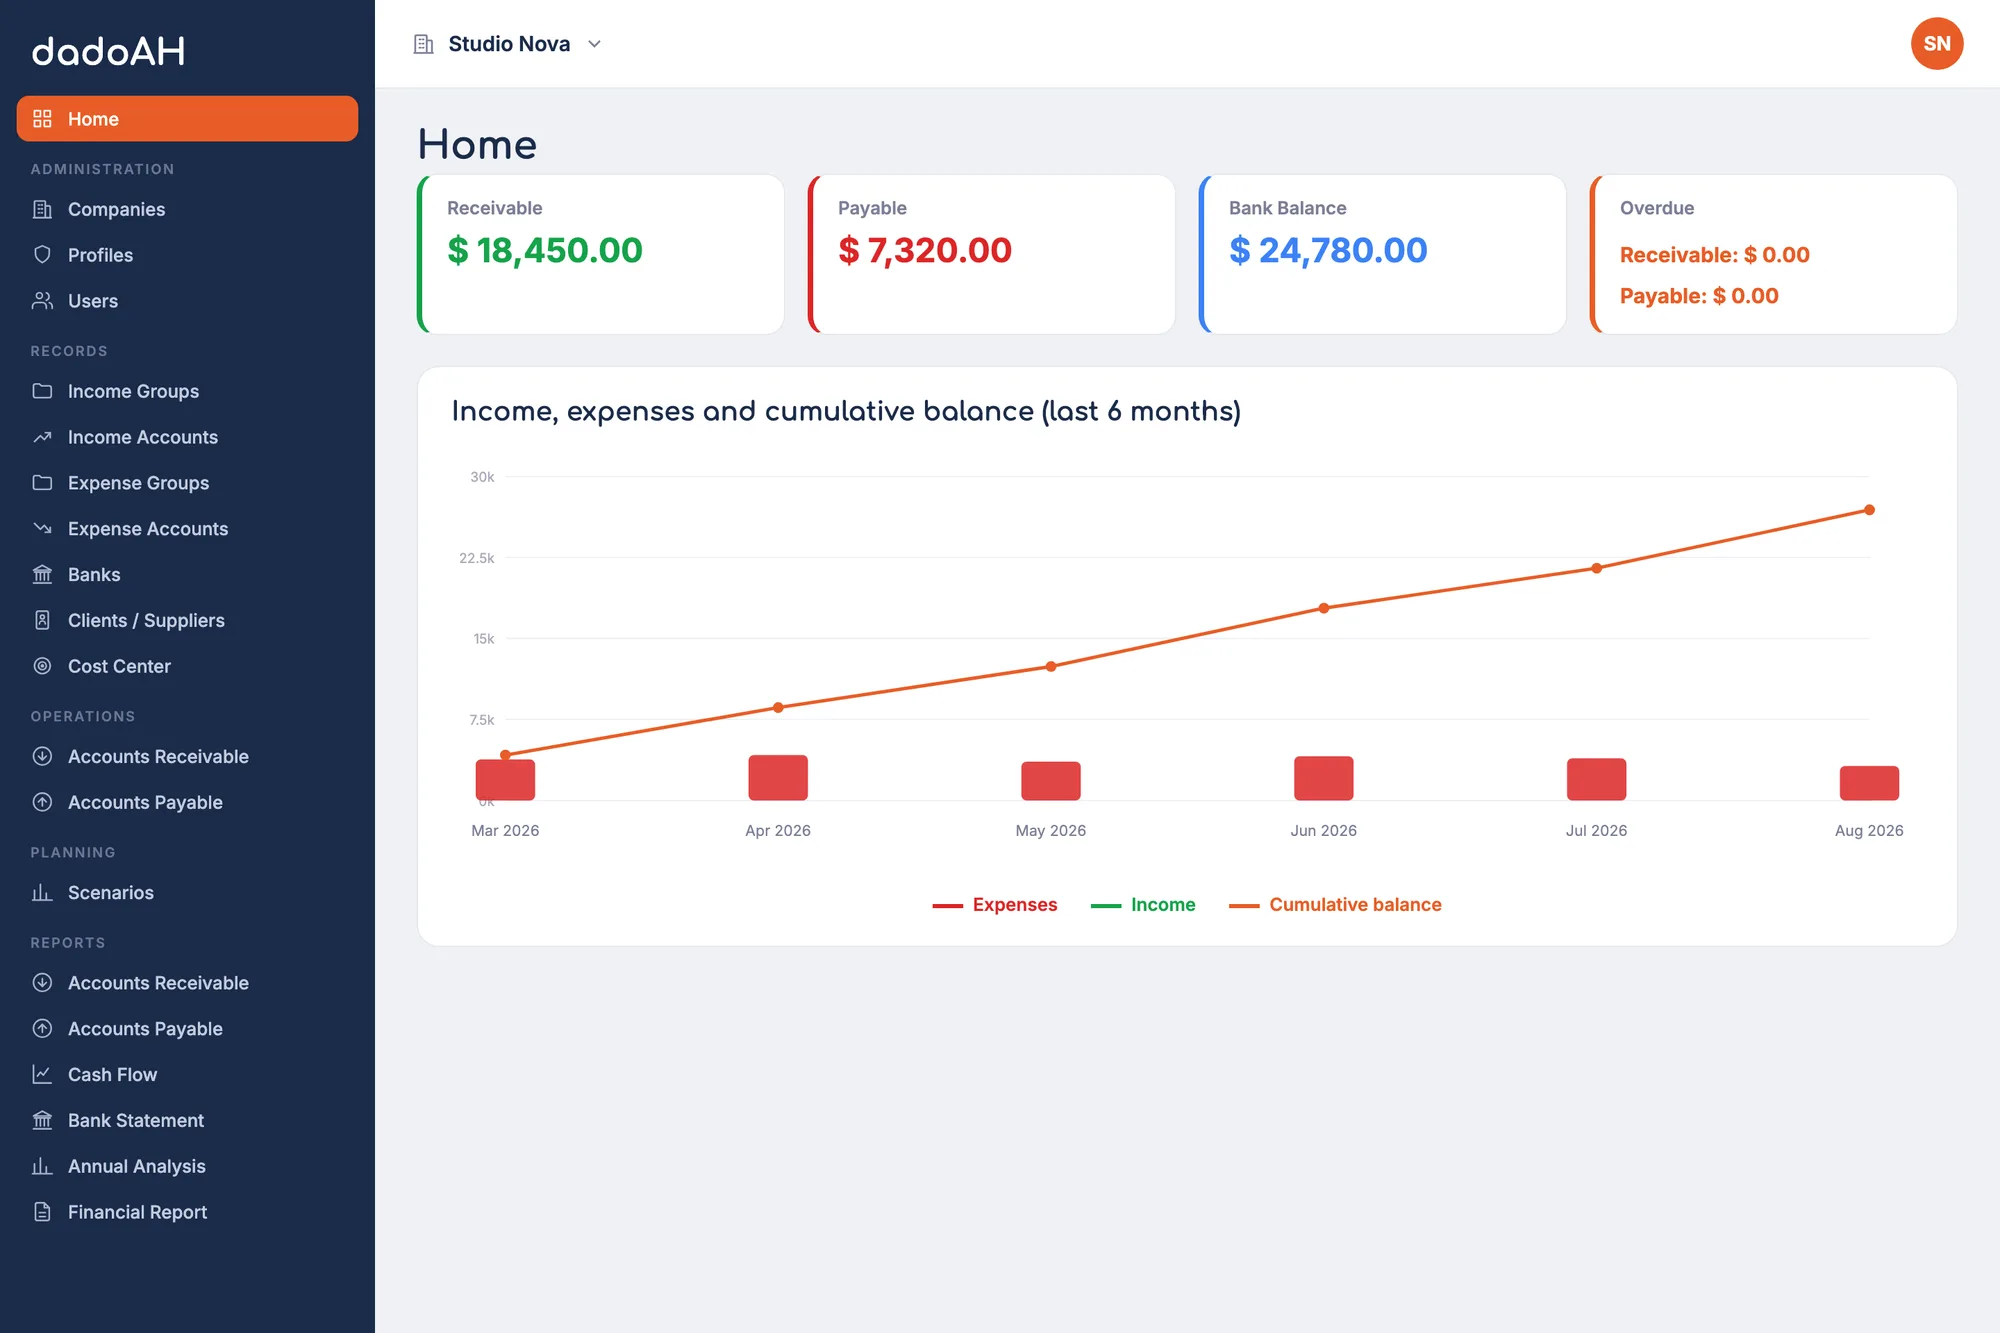The width and height of the screenshot is (2000, 1333).
Task: Click the Companies building icon
Action: (42, 209)
